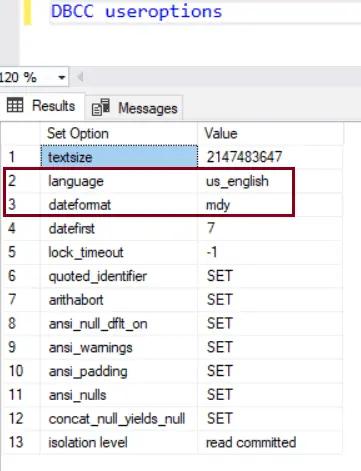This screenshot has width=361, height=471.
Task: Click the lock_timeout option cell
Action: pos(119,252)
